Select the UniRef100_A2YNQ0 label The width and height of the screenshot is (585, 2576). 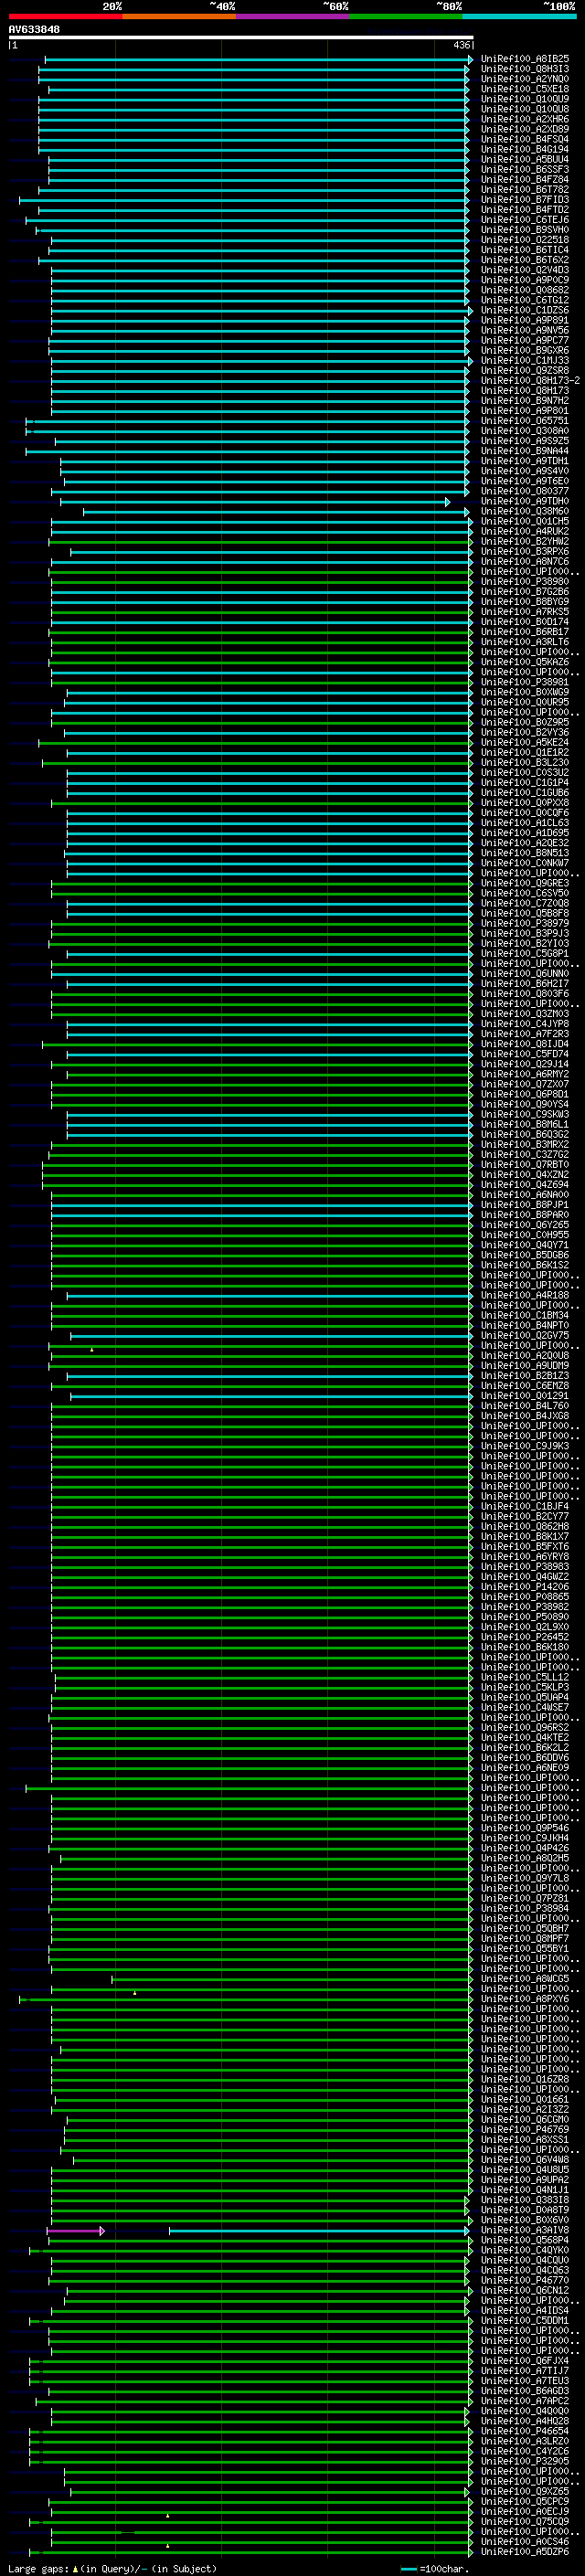[x=525, y=79]
